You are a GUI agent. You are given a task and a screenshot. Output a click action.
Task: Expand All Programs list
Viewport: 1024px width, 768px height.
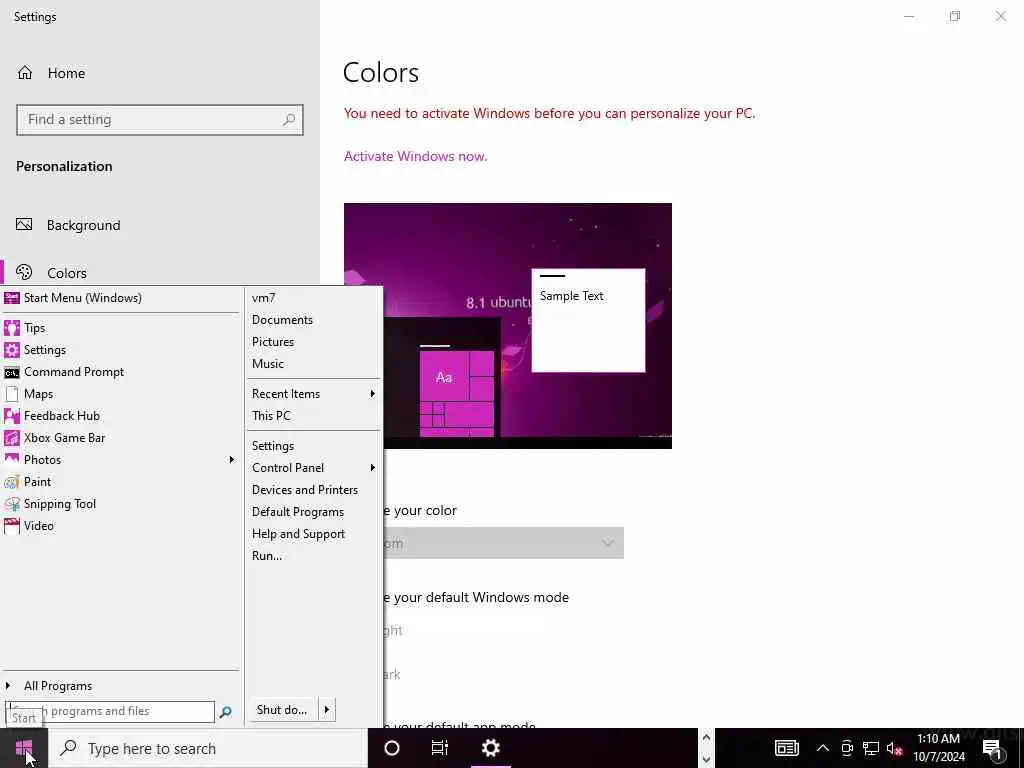tap(121, 686)
